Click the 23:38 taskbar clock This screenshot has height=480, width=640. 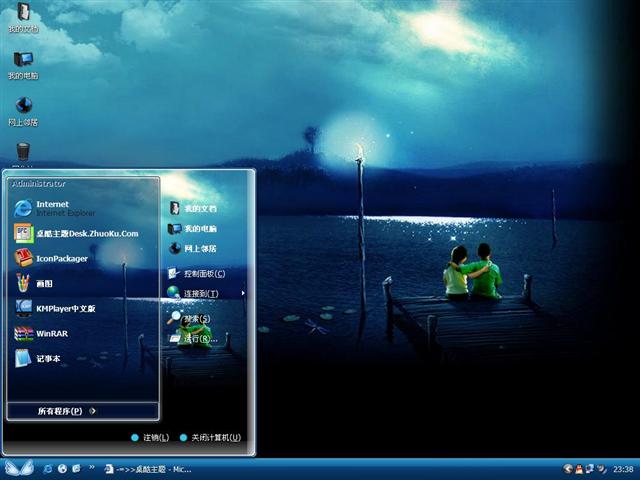tap(623, 469)
